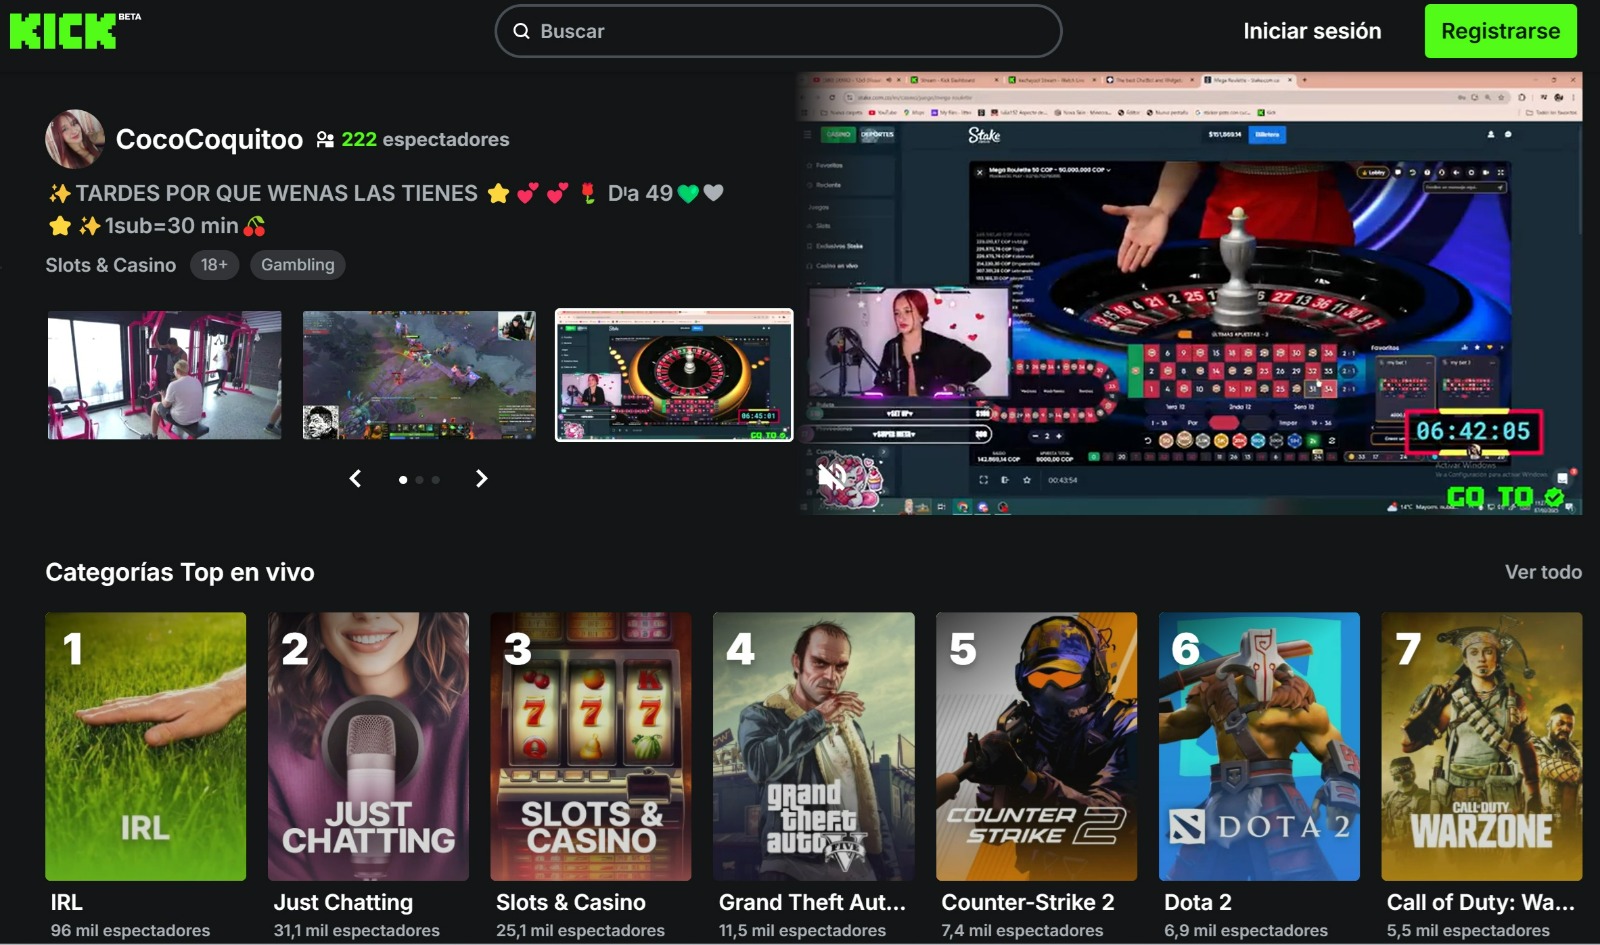Select the first carousel pagination dot
This screenshot has height=945, width=1600.
tap(403, 480)
